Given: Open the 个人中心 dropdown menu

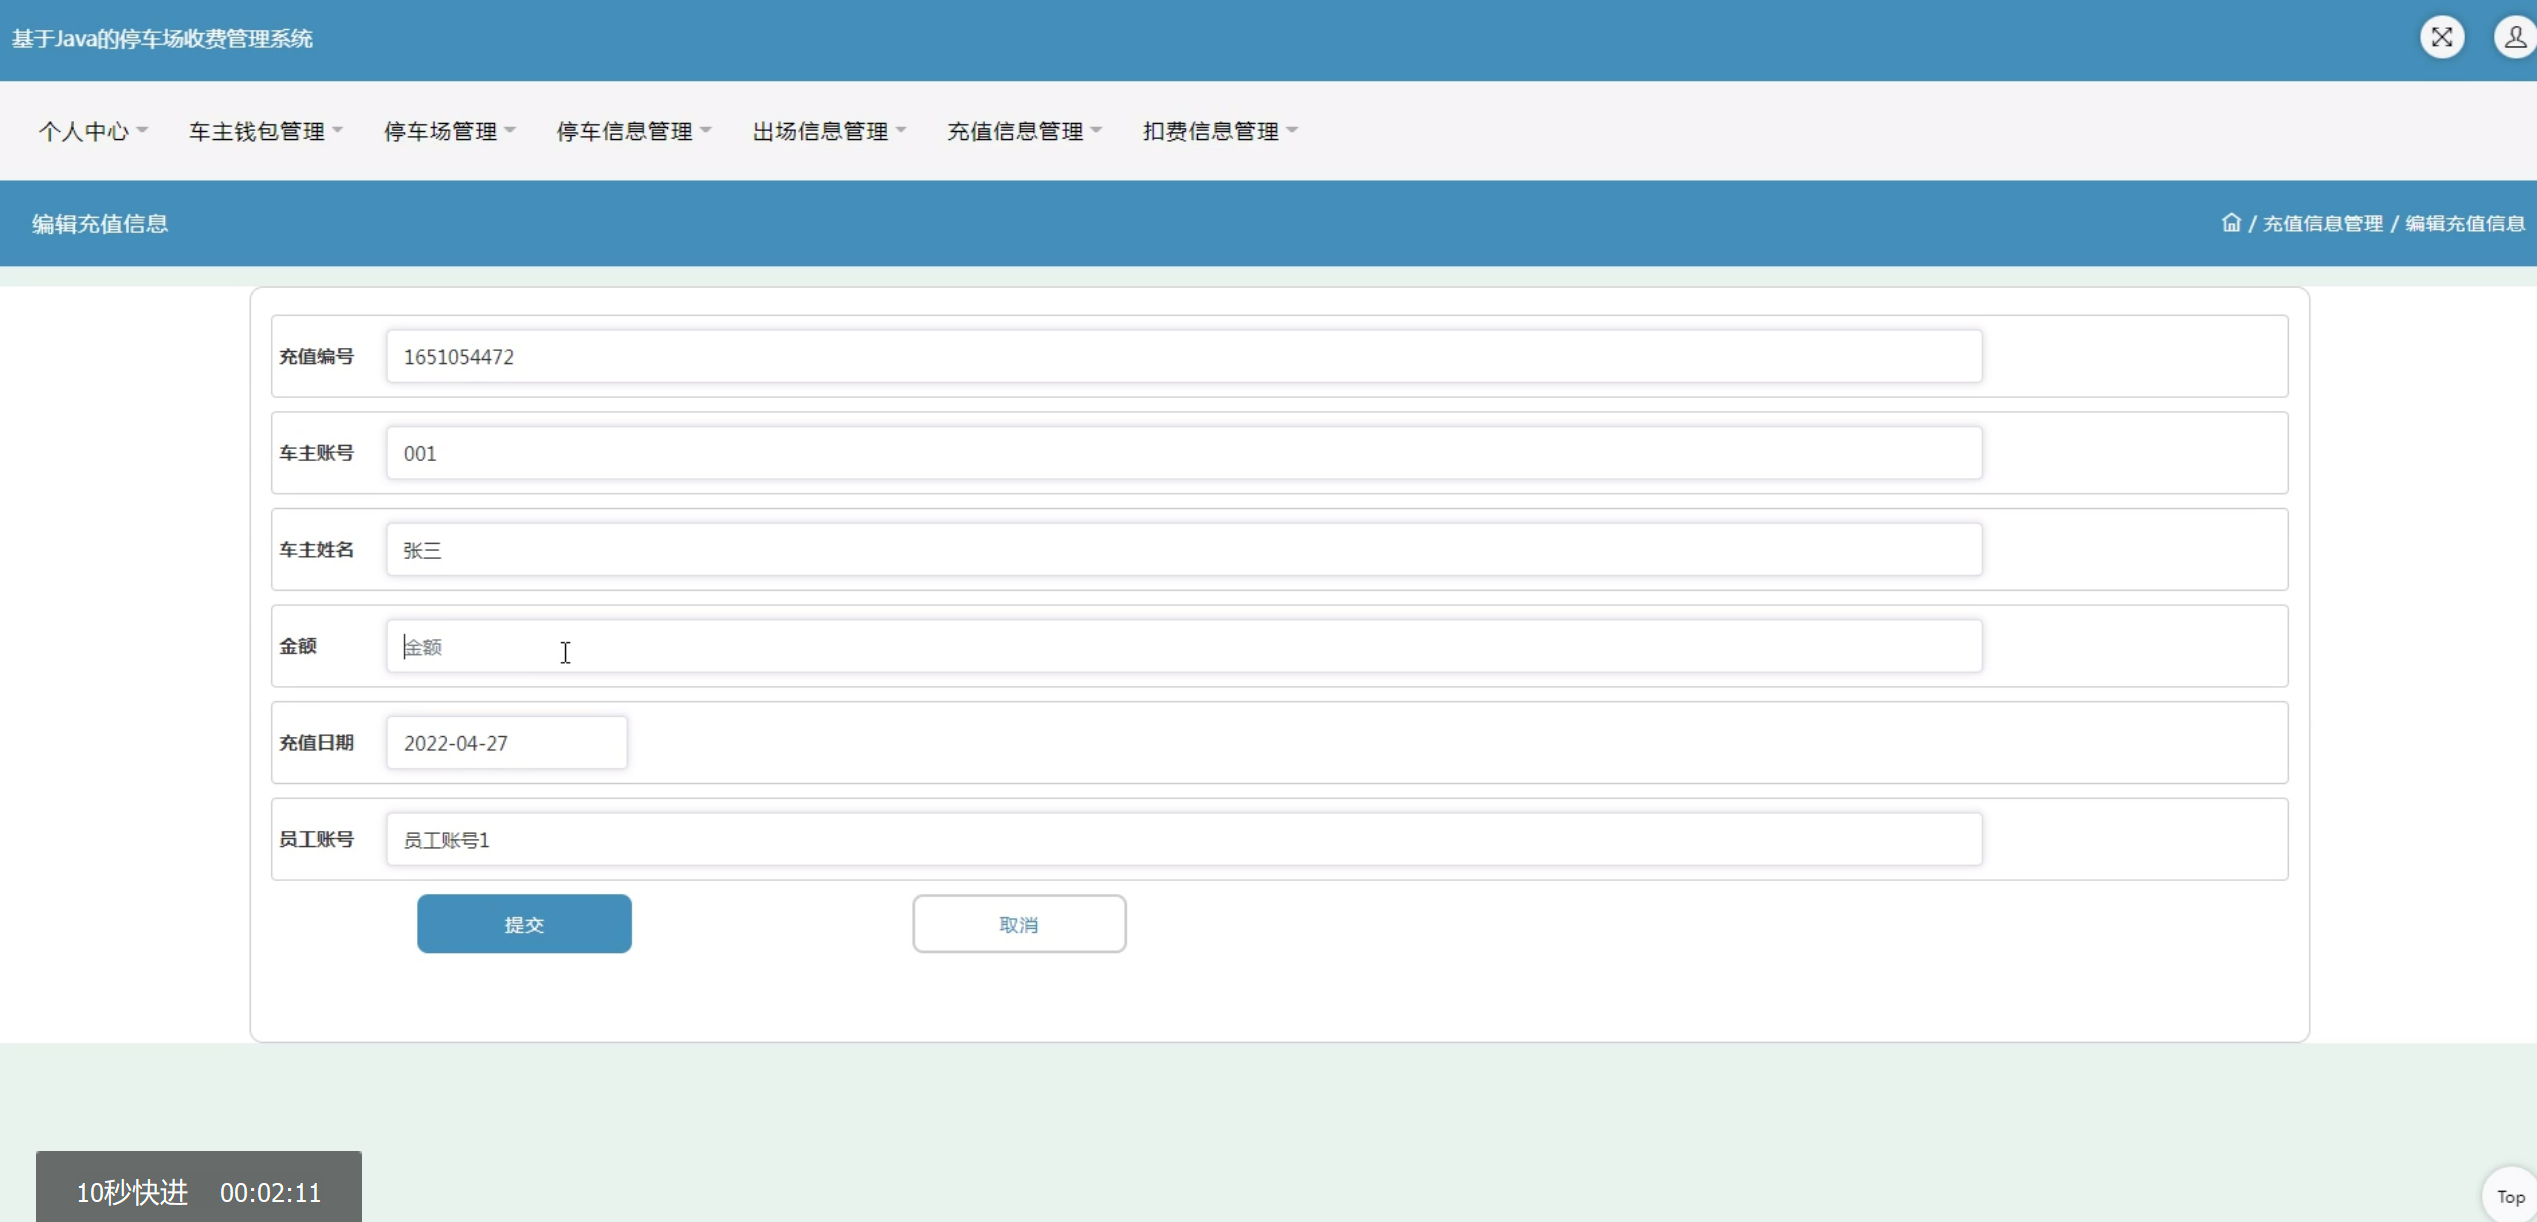Looking at the screenshot, I should tap(93, 131).
